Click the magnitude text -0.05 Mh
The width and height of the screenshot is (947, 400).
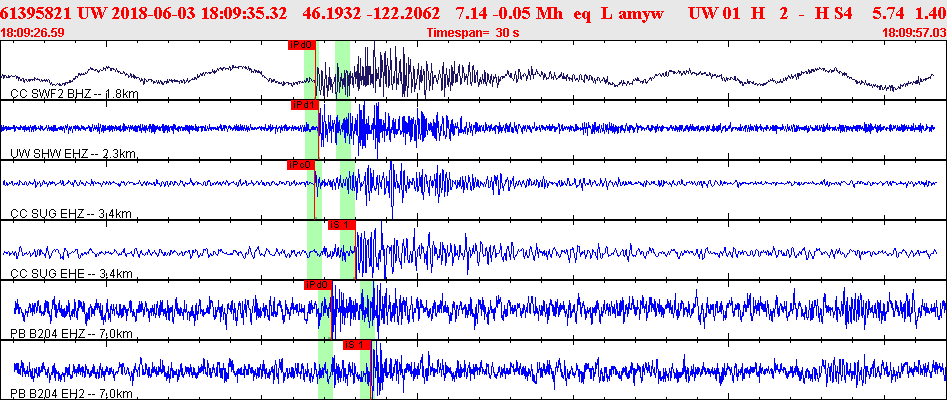click(x=529, y=15)
